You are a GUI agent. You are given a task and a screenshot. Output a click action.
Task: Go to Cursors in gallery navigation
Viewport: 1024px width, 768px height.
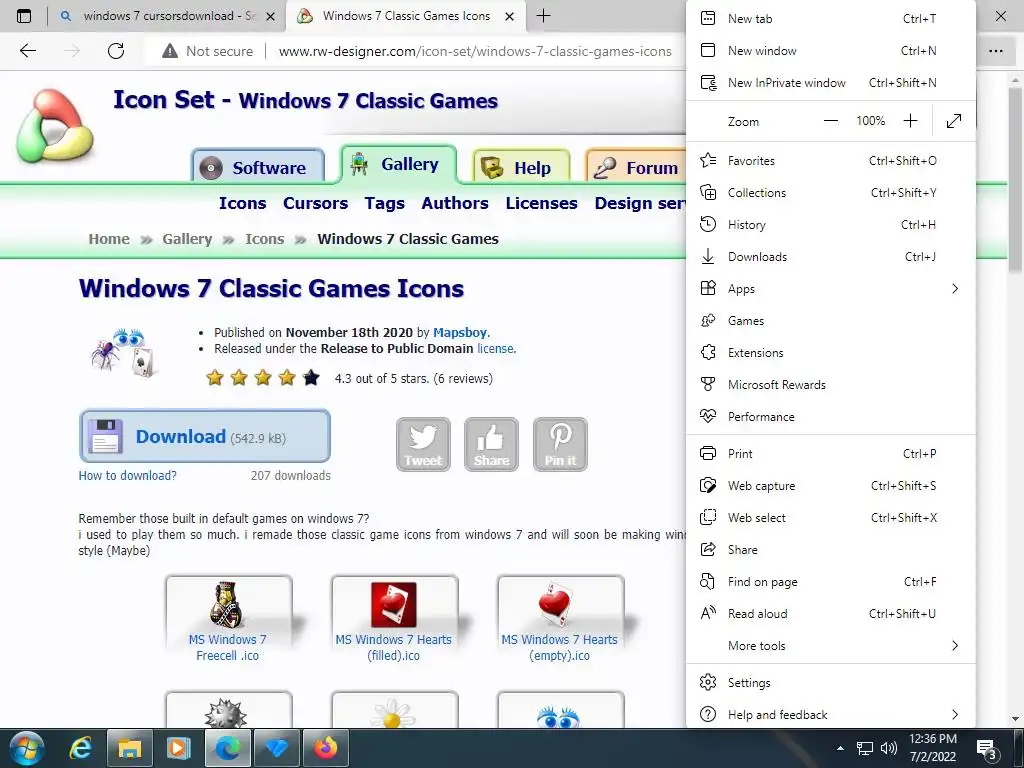pos(315,203)
